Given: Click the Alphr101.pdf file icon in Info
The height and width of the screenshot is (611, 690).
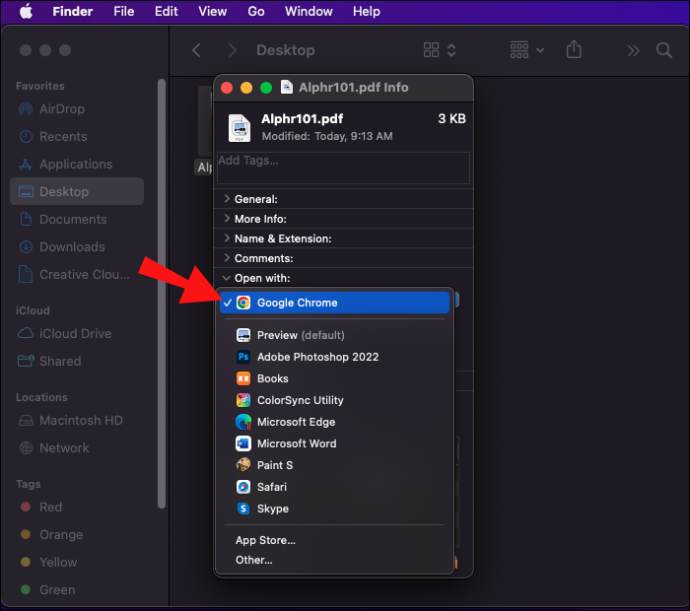Looking at the screenshot, I should click(x=239, y=128).
